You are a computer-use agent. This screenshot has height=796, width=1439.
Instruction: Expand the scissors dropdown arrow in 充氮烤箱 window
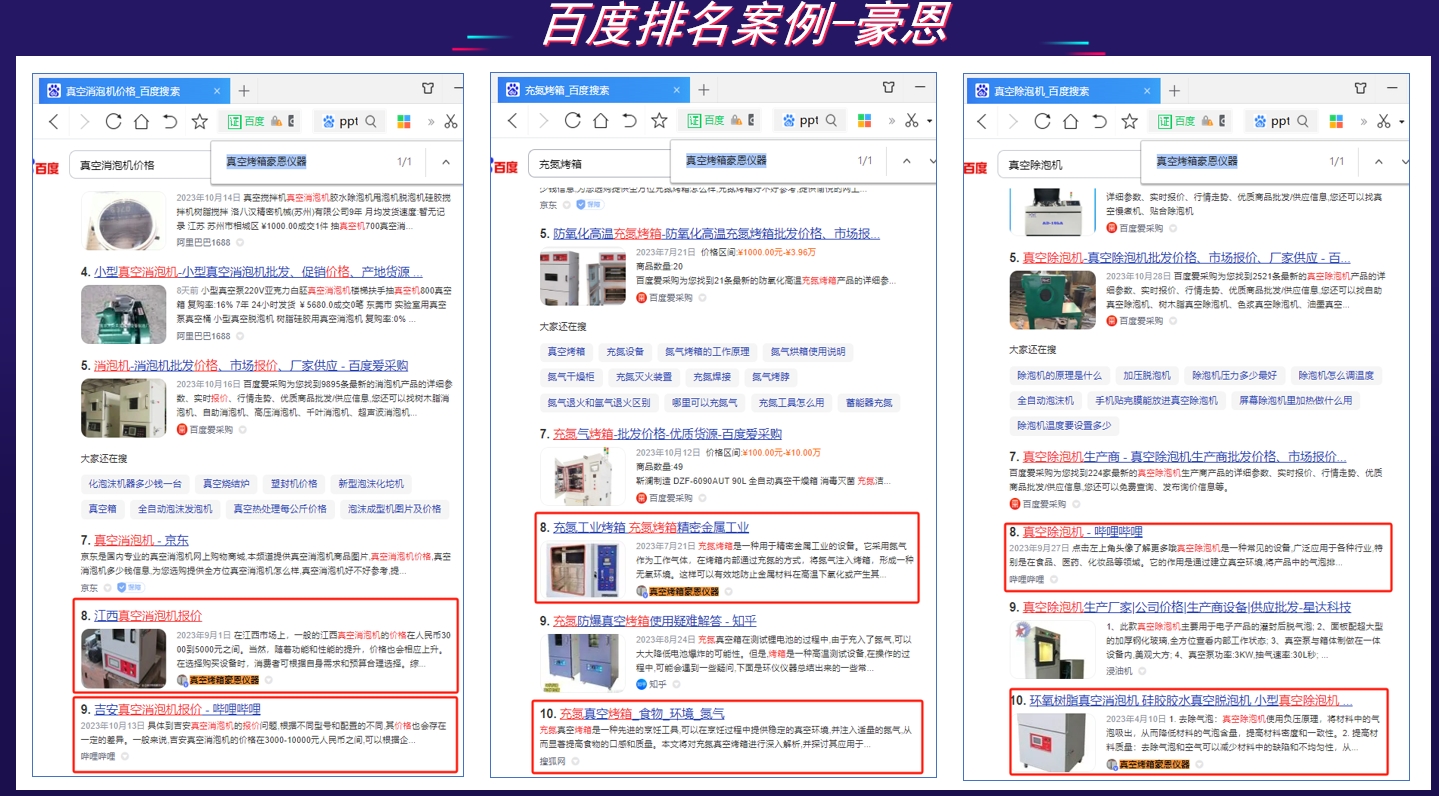coord(929,122)
